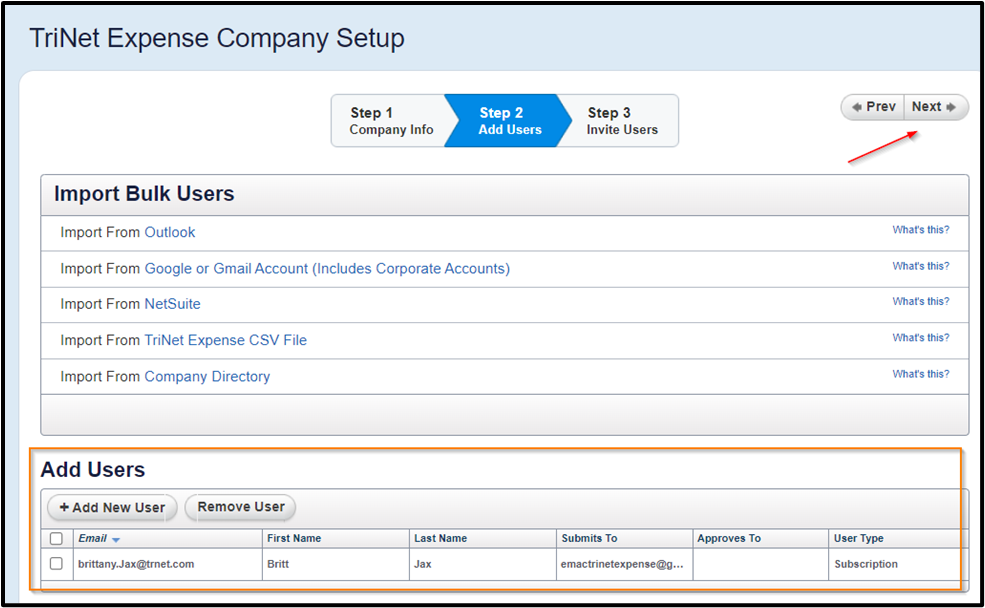Select the last name cell Jax
Image resolution: width=985 pixels, height=608 pixels.
pos(482,564)
